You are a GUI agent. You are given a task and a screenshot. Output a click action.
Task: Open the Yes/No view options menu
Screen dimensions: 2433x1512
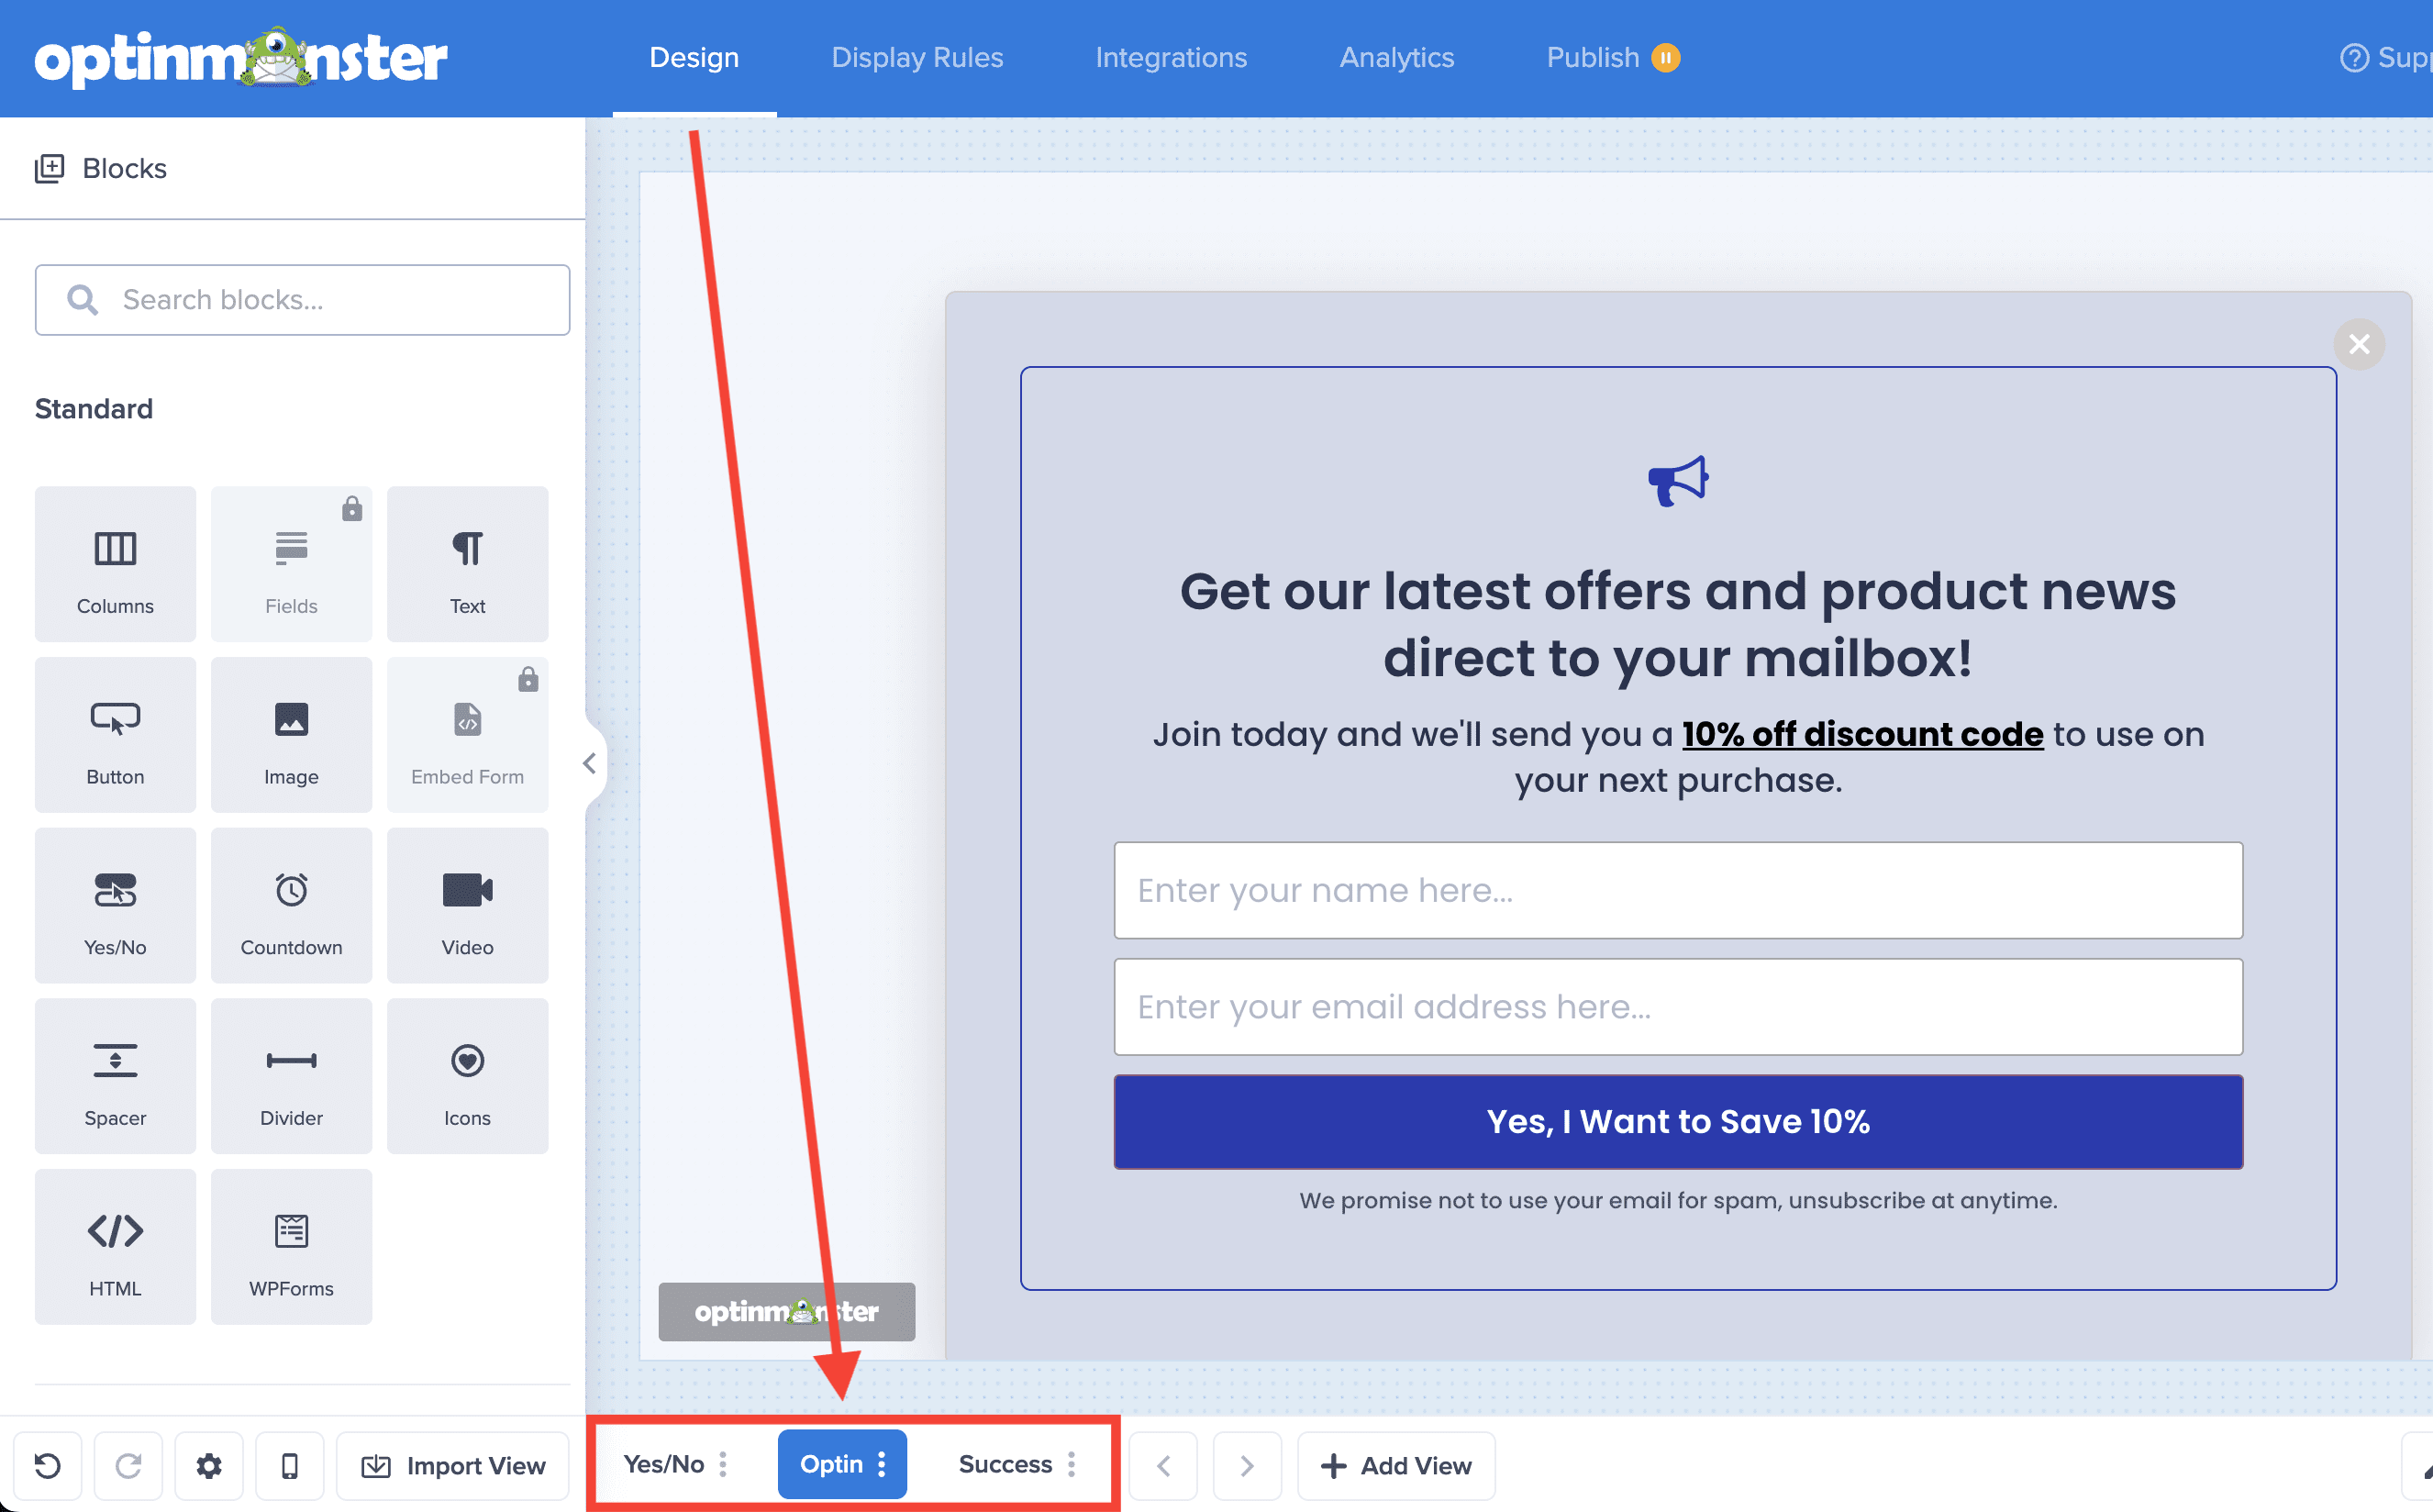(723, 1464)
